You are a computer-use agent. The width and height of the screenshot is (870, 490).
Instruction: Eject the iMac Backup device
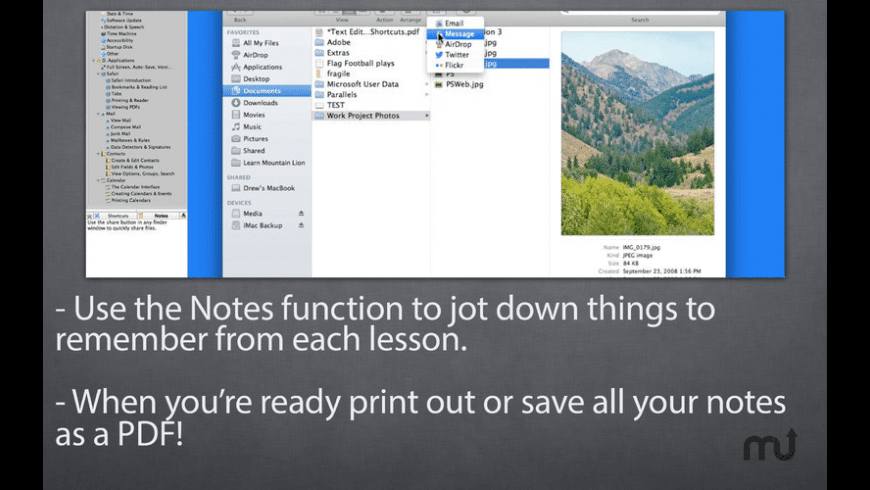pos(301,225)
